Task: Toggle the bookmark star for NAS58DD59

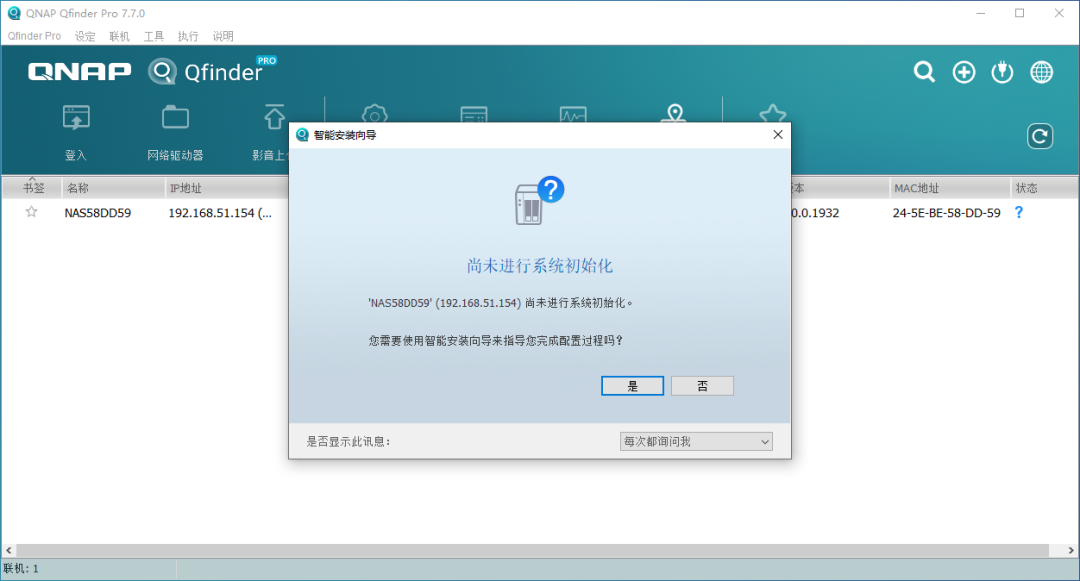Action: [31, 212]
